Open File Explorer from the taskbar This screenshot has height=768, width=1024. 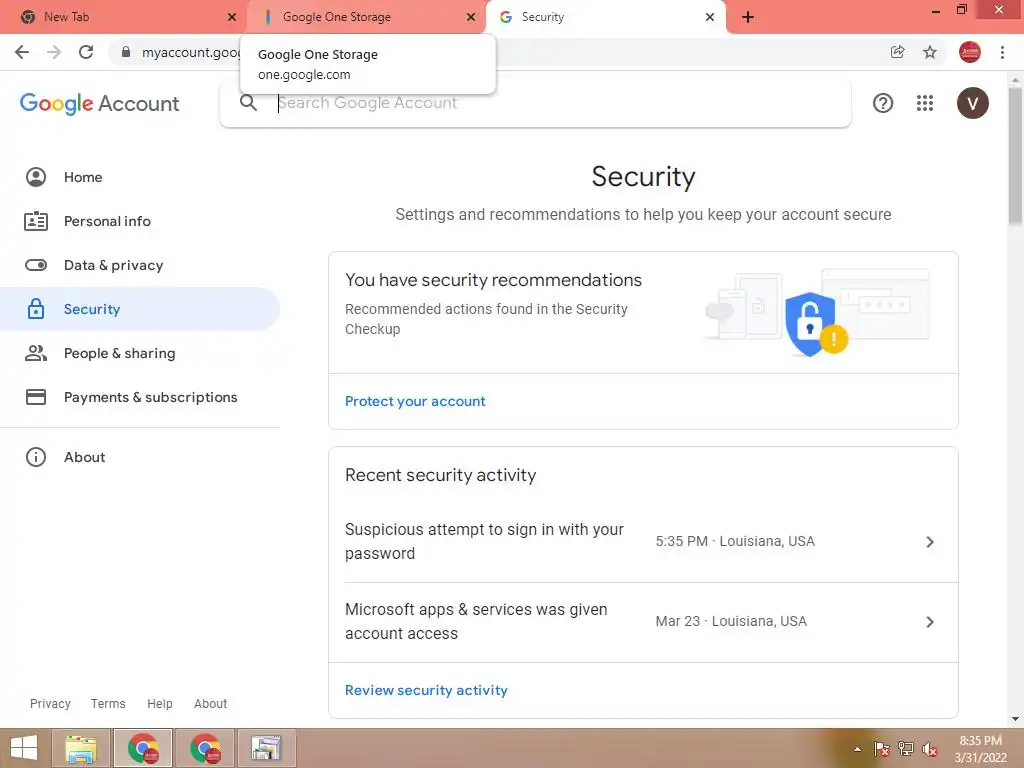(81, 748)
